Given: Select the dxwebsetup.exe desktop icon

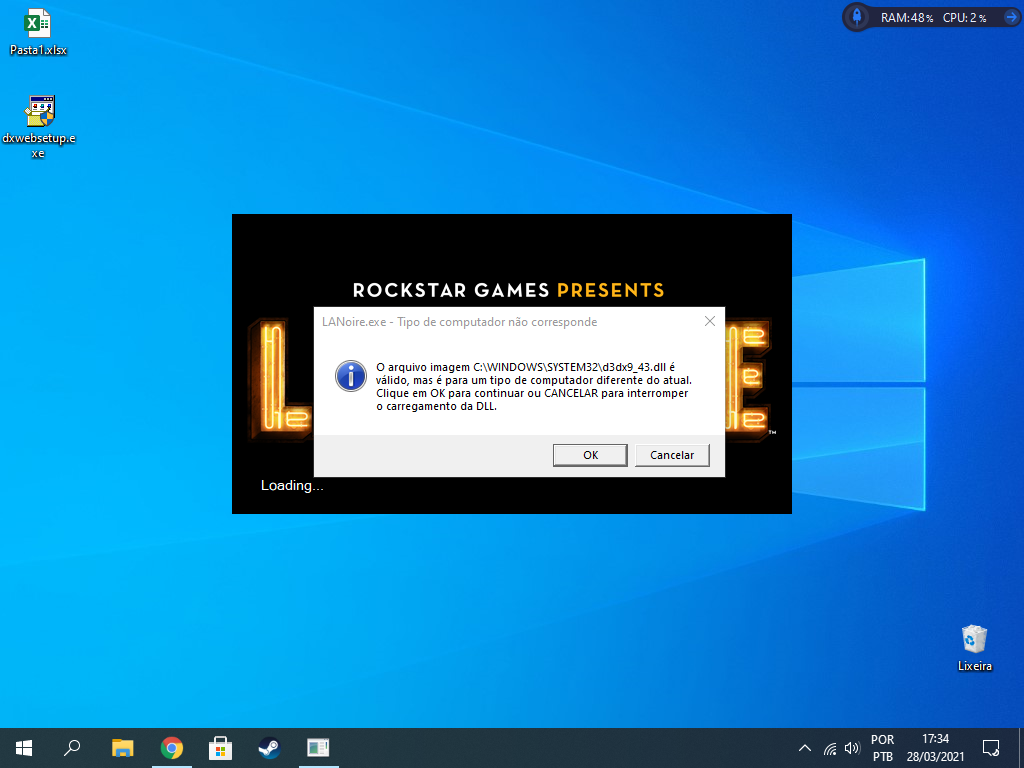Looking at the screenshot, I should [x=39, y=127].
